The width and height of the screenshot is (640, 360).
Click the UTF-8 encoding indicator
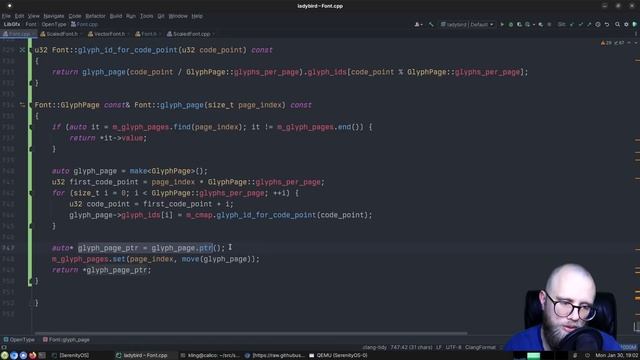(453, 347)
